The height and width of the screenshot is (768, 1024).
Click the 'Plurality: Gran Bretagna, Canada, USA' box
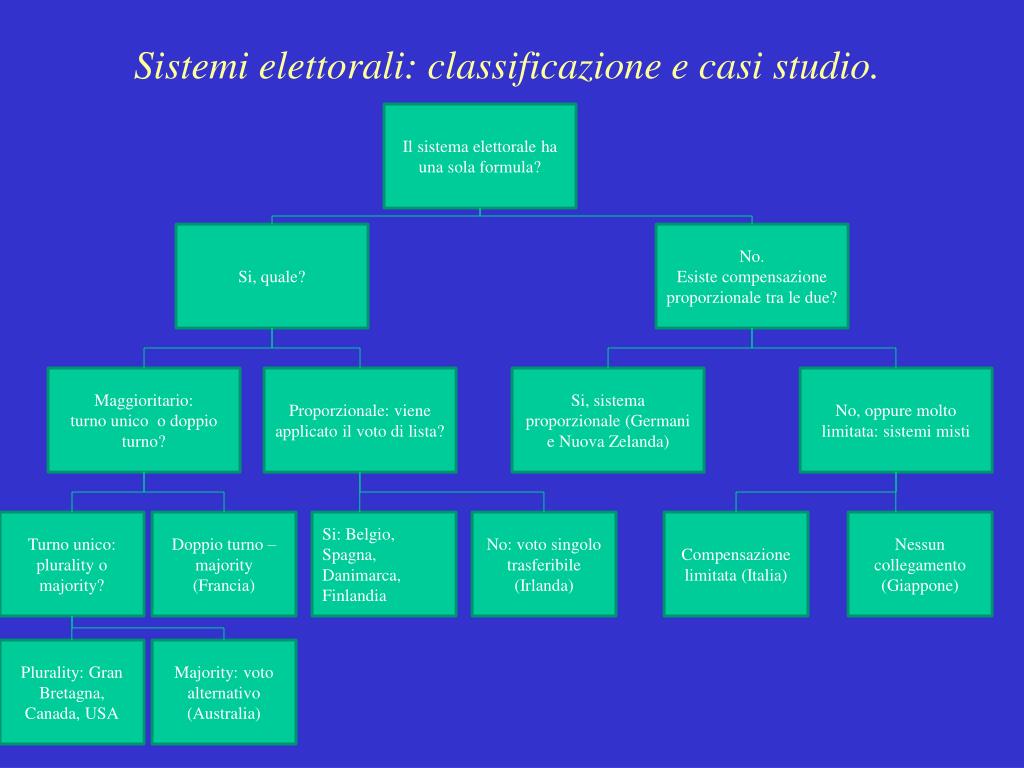[72, 692]
